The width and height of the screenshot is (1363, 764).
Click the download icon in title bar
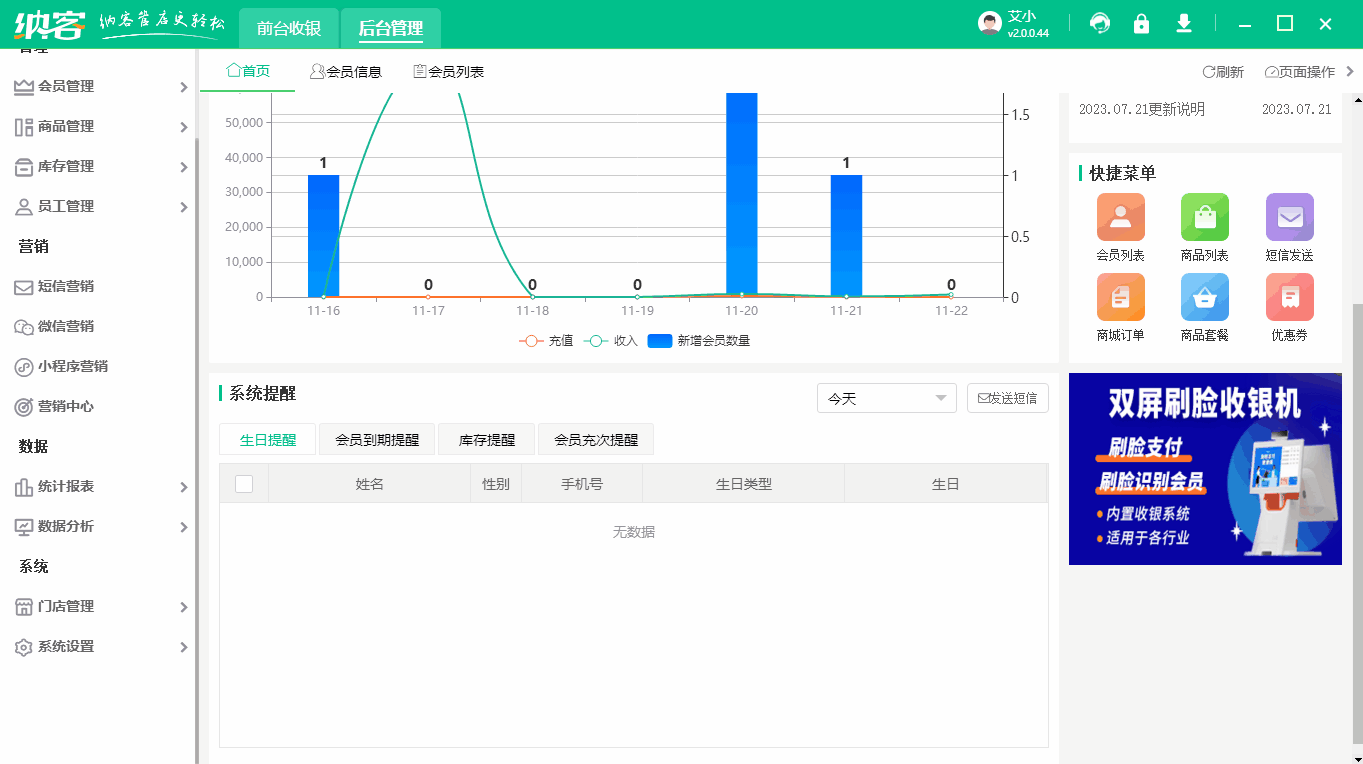coord(1183,22)
